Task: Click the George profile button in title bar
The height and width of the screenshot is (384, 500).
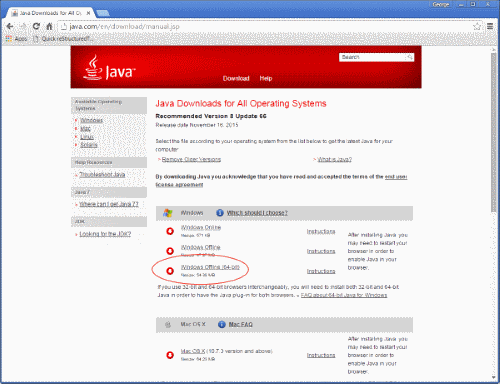Action: pyautogui.click(x=441, y=4)
